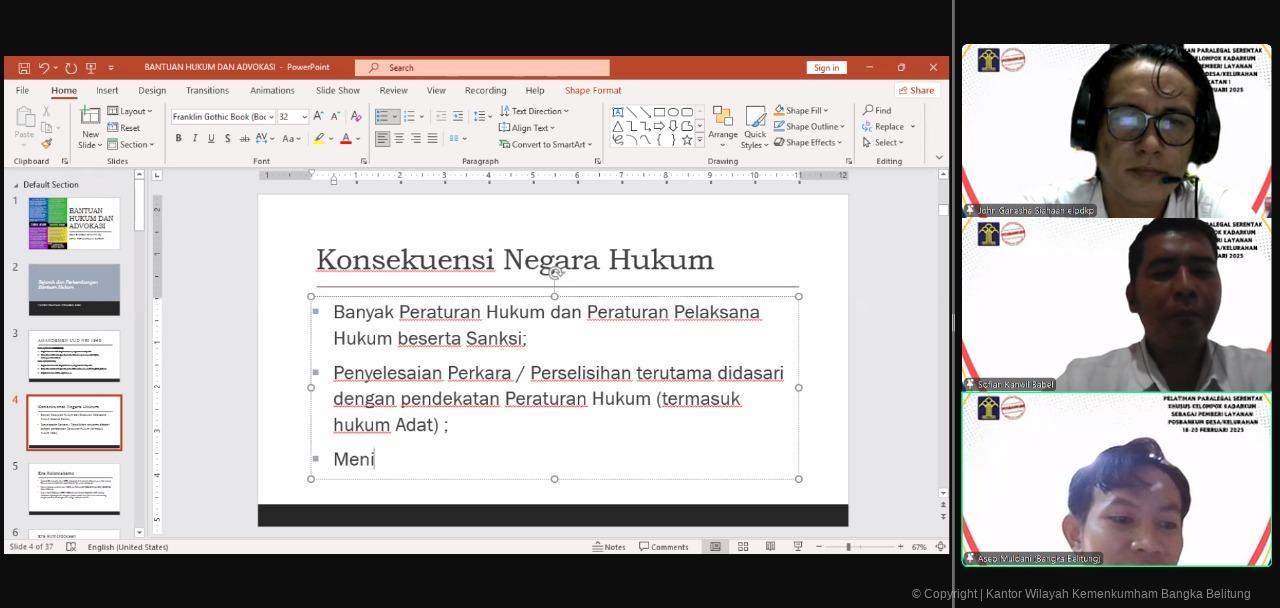
Task: Toggle Bold formatting
Action: click(x=178, y=139)
